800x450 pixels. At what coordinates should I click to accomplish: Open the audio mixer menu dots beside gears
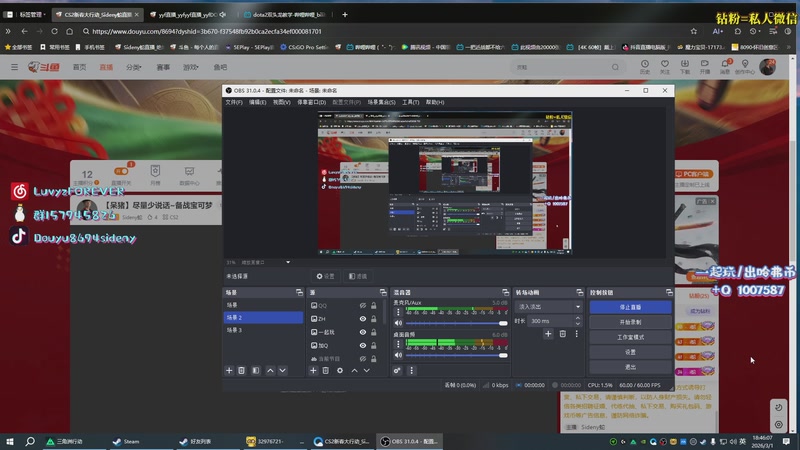click(x=411, y=370)
